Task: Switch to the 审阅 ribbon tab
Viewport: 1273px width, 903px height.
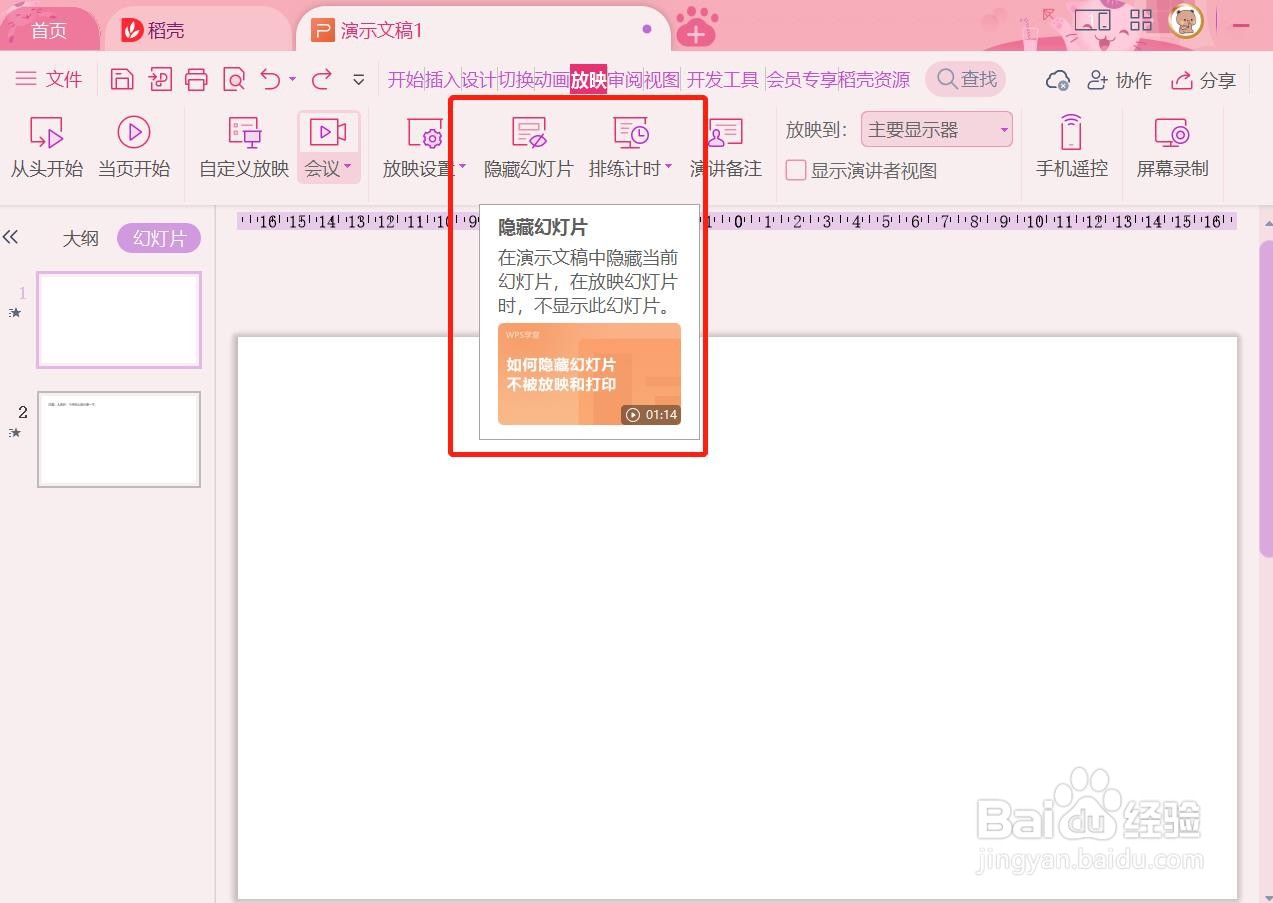Action: 626,80
